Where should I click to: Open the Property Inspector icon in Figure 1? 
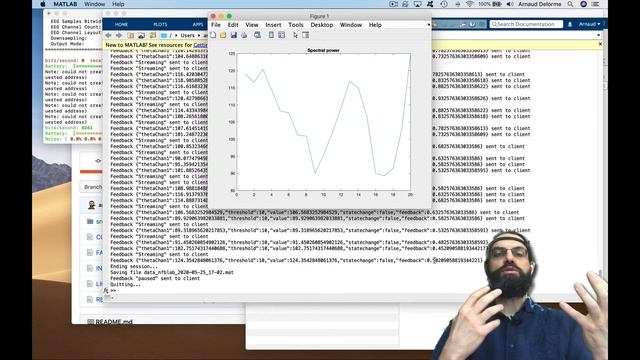pos(305,36)
